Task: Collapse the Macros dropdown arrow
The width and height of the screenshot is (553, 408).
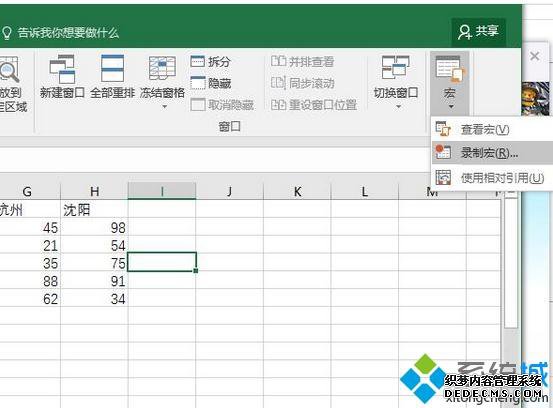Action: pos(451,106)
